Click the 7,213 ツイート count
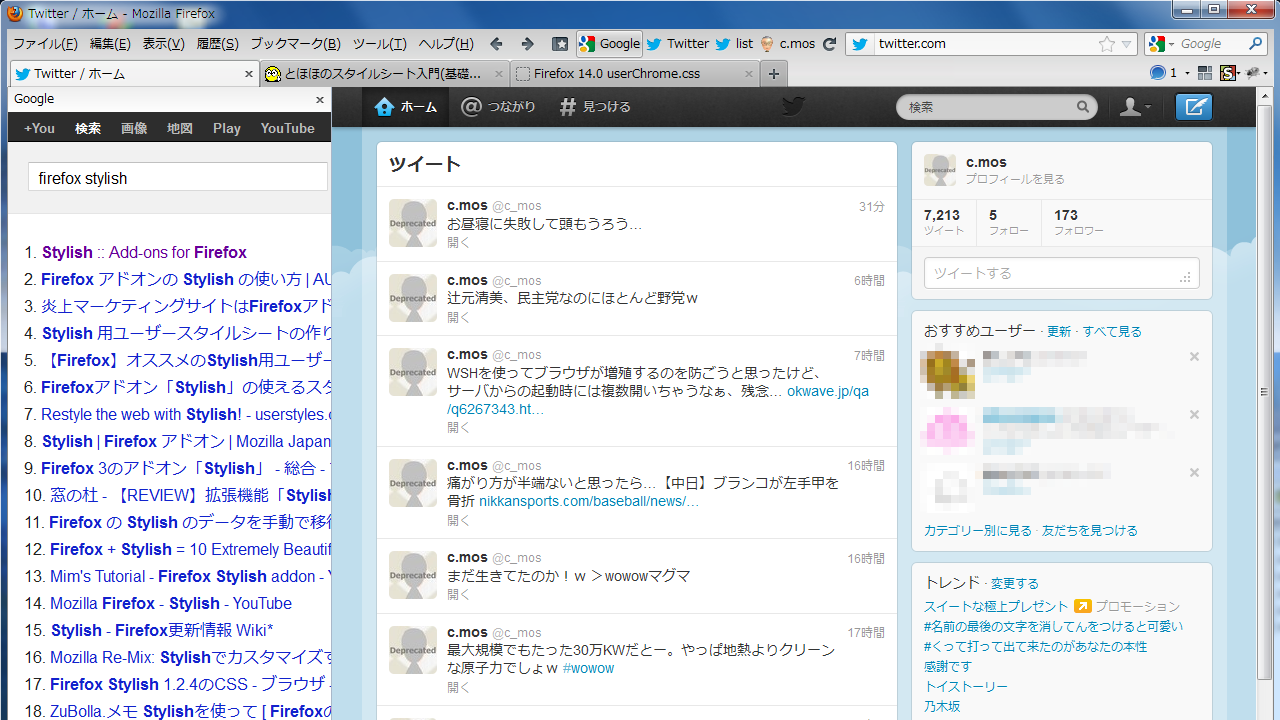The width and height of the screenshot is (1280, 720). point(944,222)
